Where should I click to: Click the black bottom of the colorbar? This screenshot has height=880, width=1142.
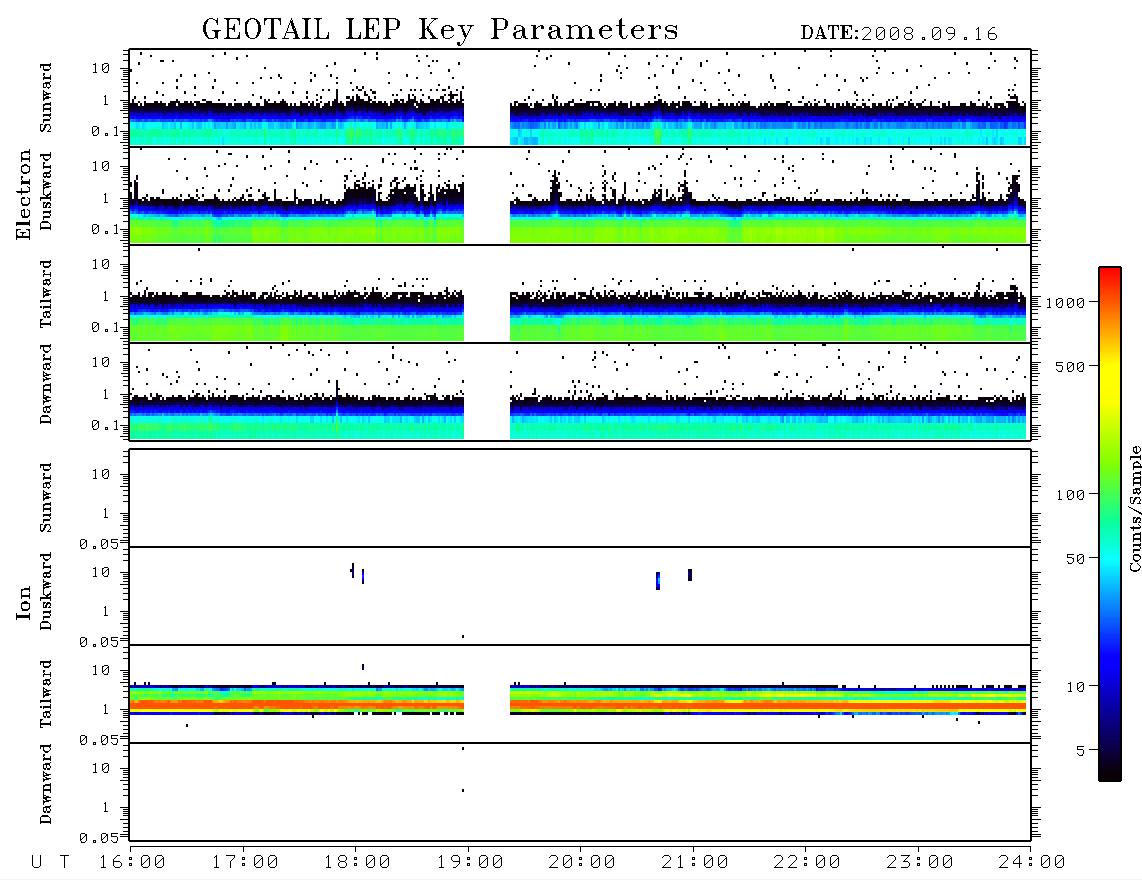[x=1110, y=772]
